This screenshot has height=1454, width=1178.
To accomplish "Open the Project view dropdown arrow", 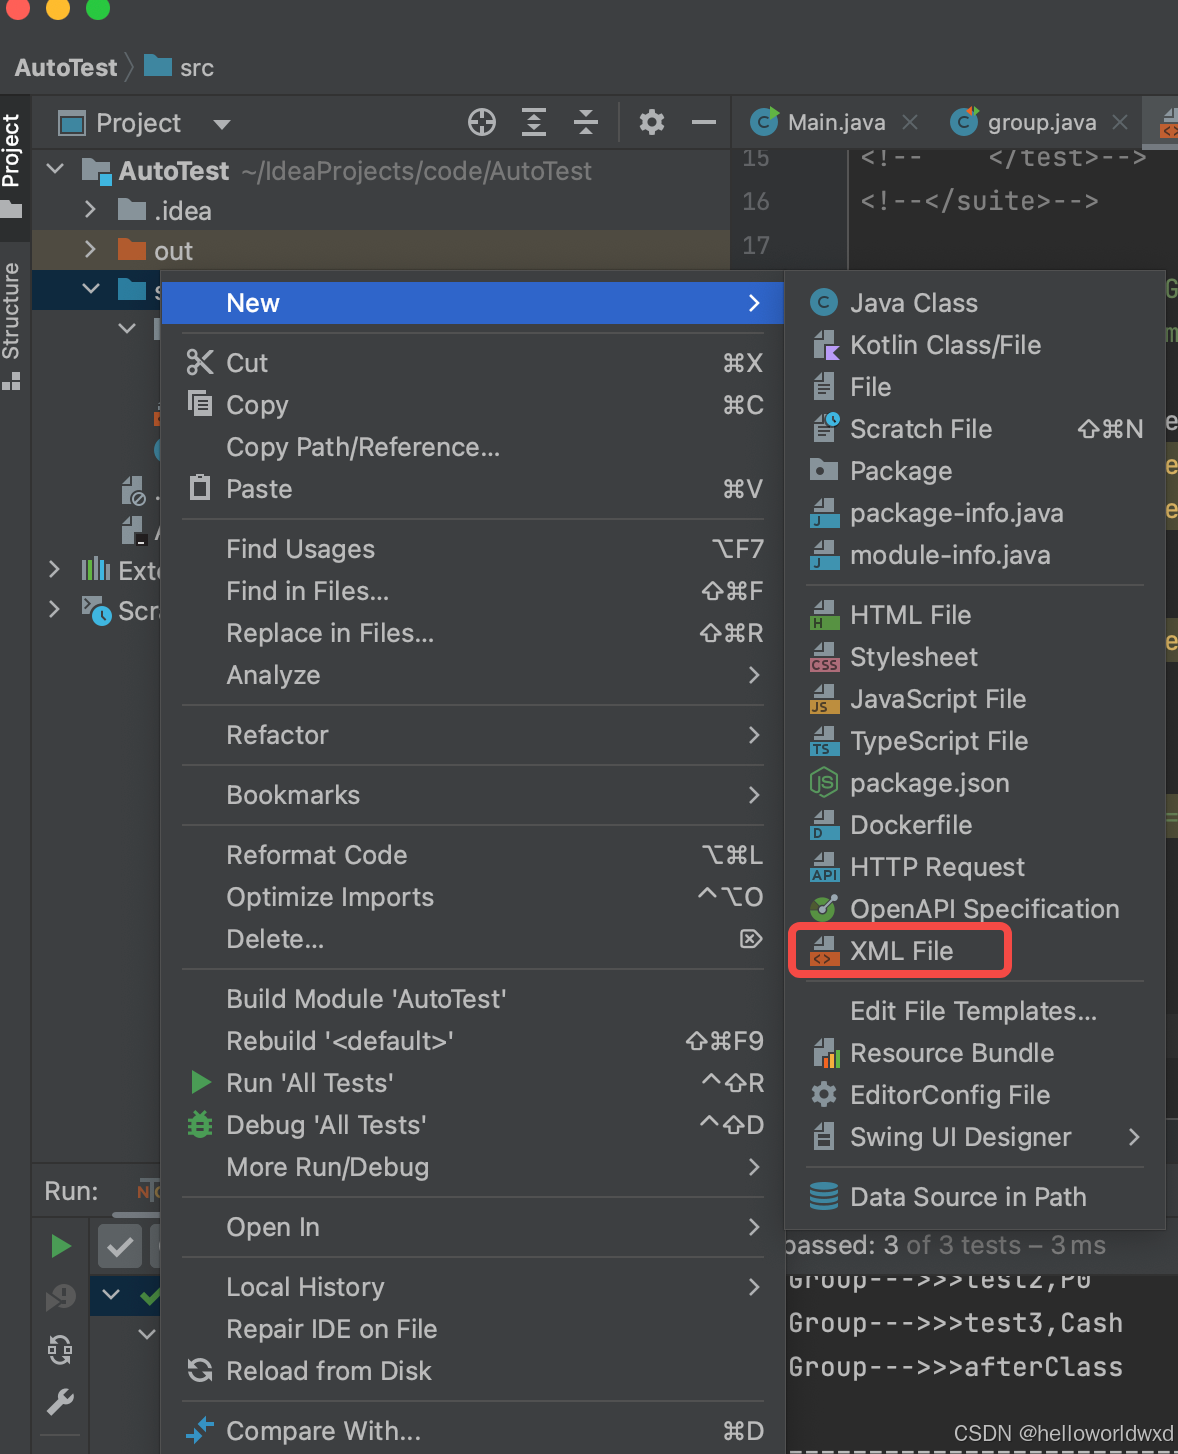I will point(222,124).
